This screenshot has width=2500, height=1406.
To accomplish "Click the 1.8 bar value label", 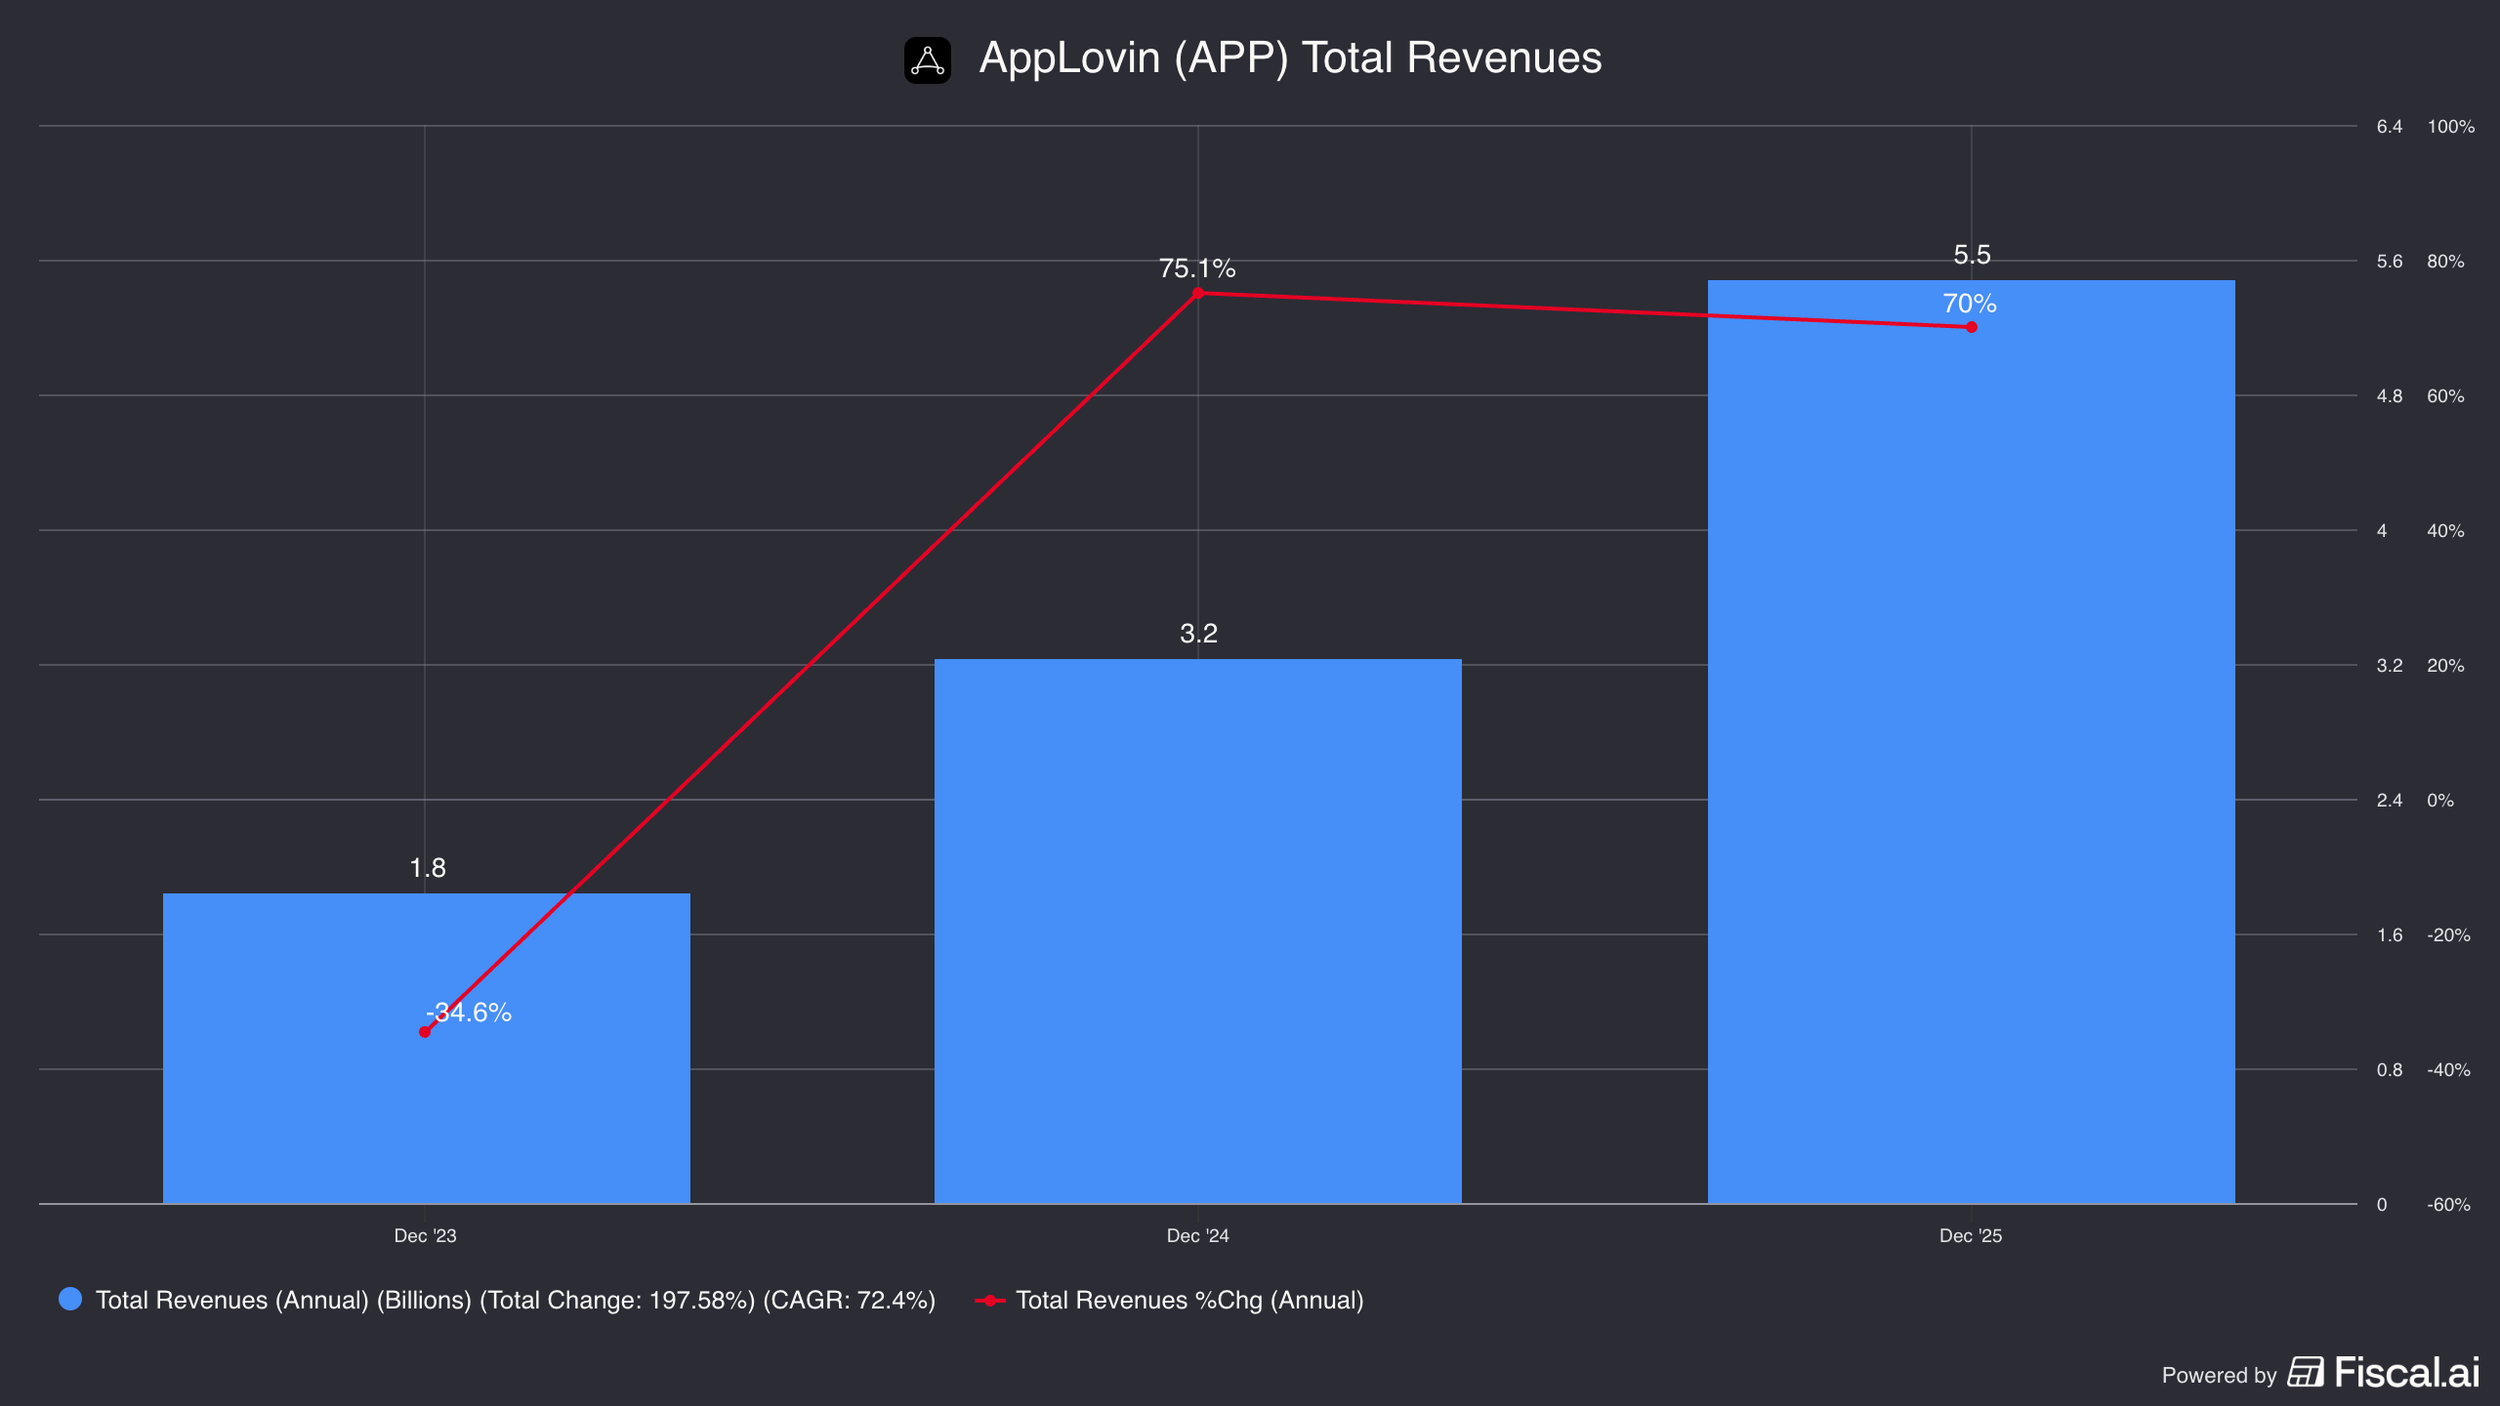I will coord(428,868).
